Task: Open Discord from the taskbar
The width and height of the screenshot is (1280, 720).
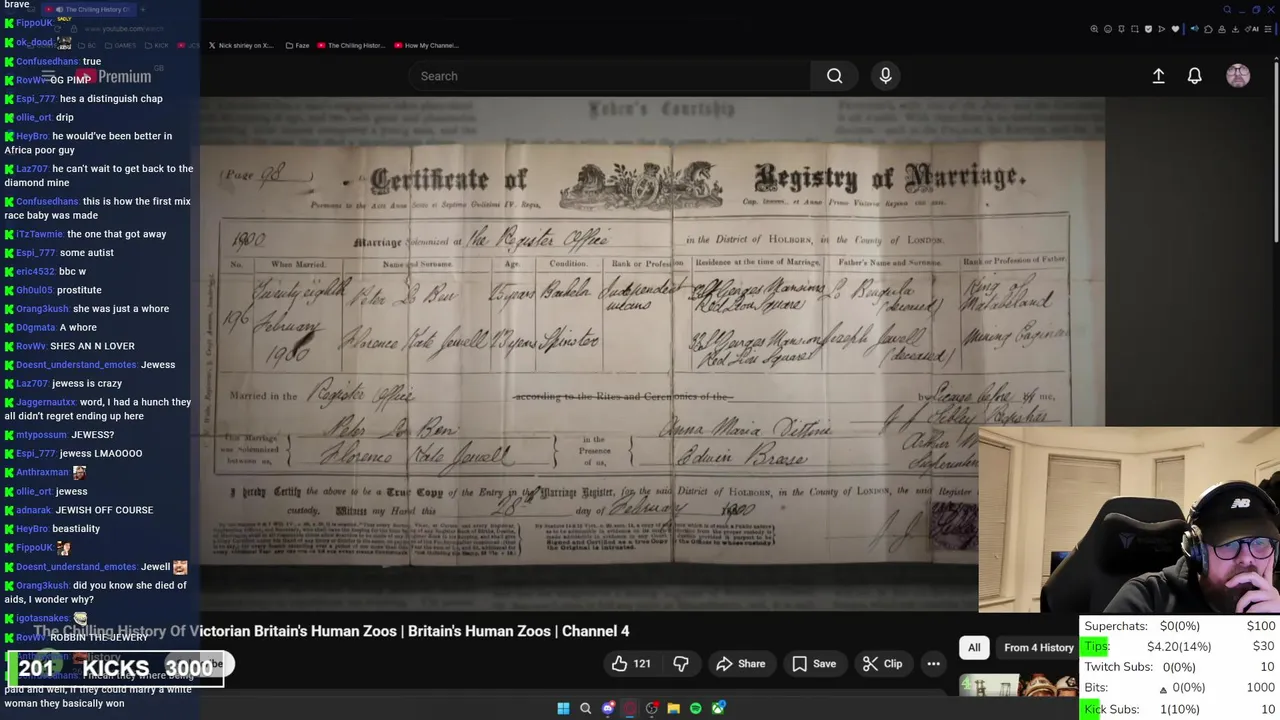Action: (608, 708)
